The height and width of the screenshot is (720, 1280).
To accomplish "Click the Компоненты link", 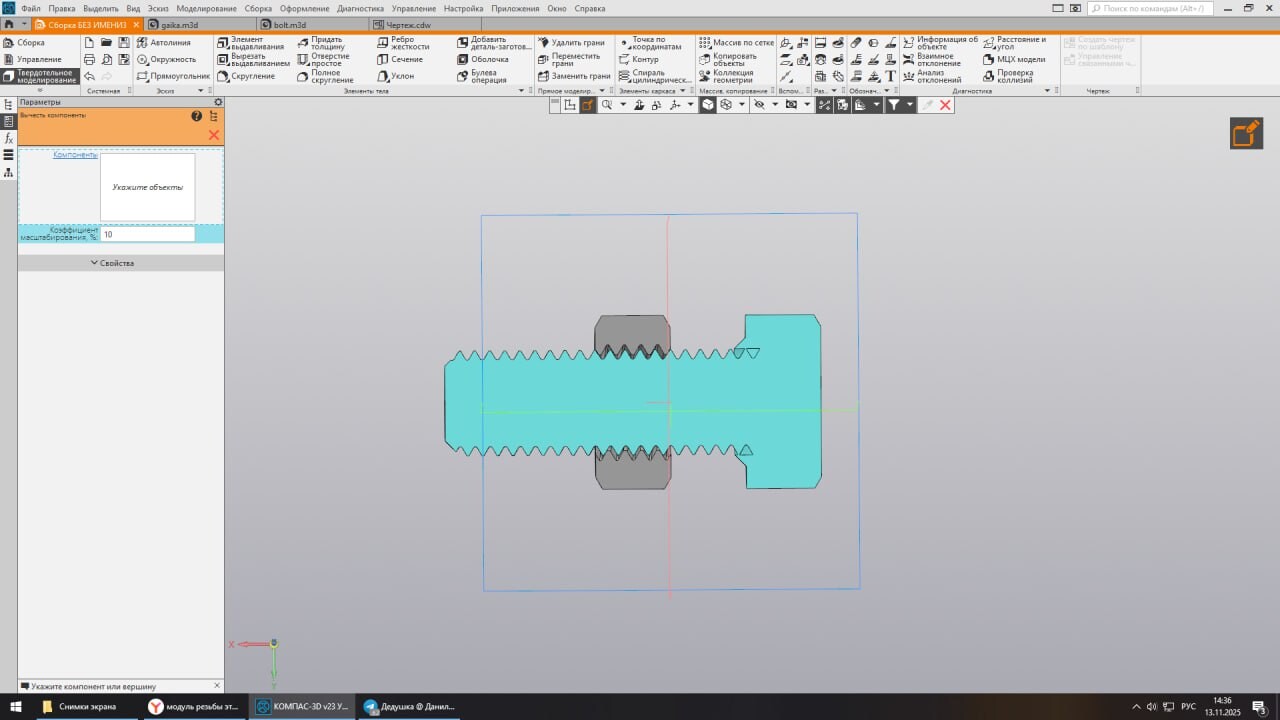I will click(x=75, y=155).
